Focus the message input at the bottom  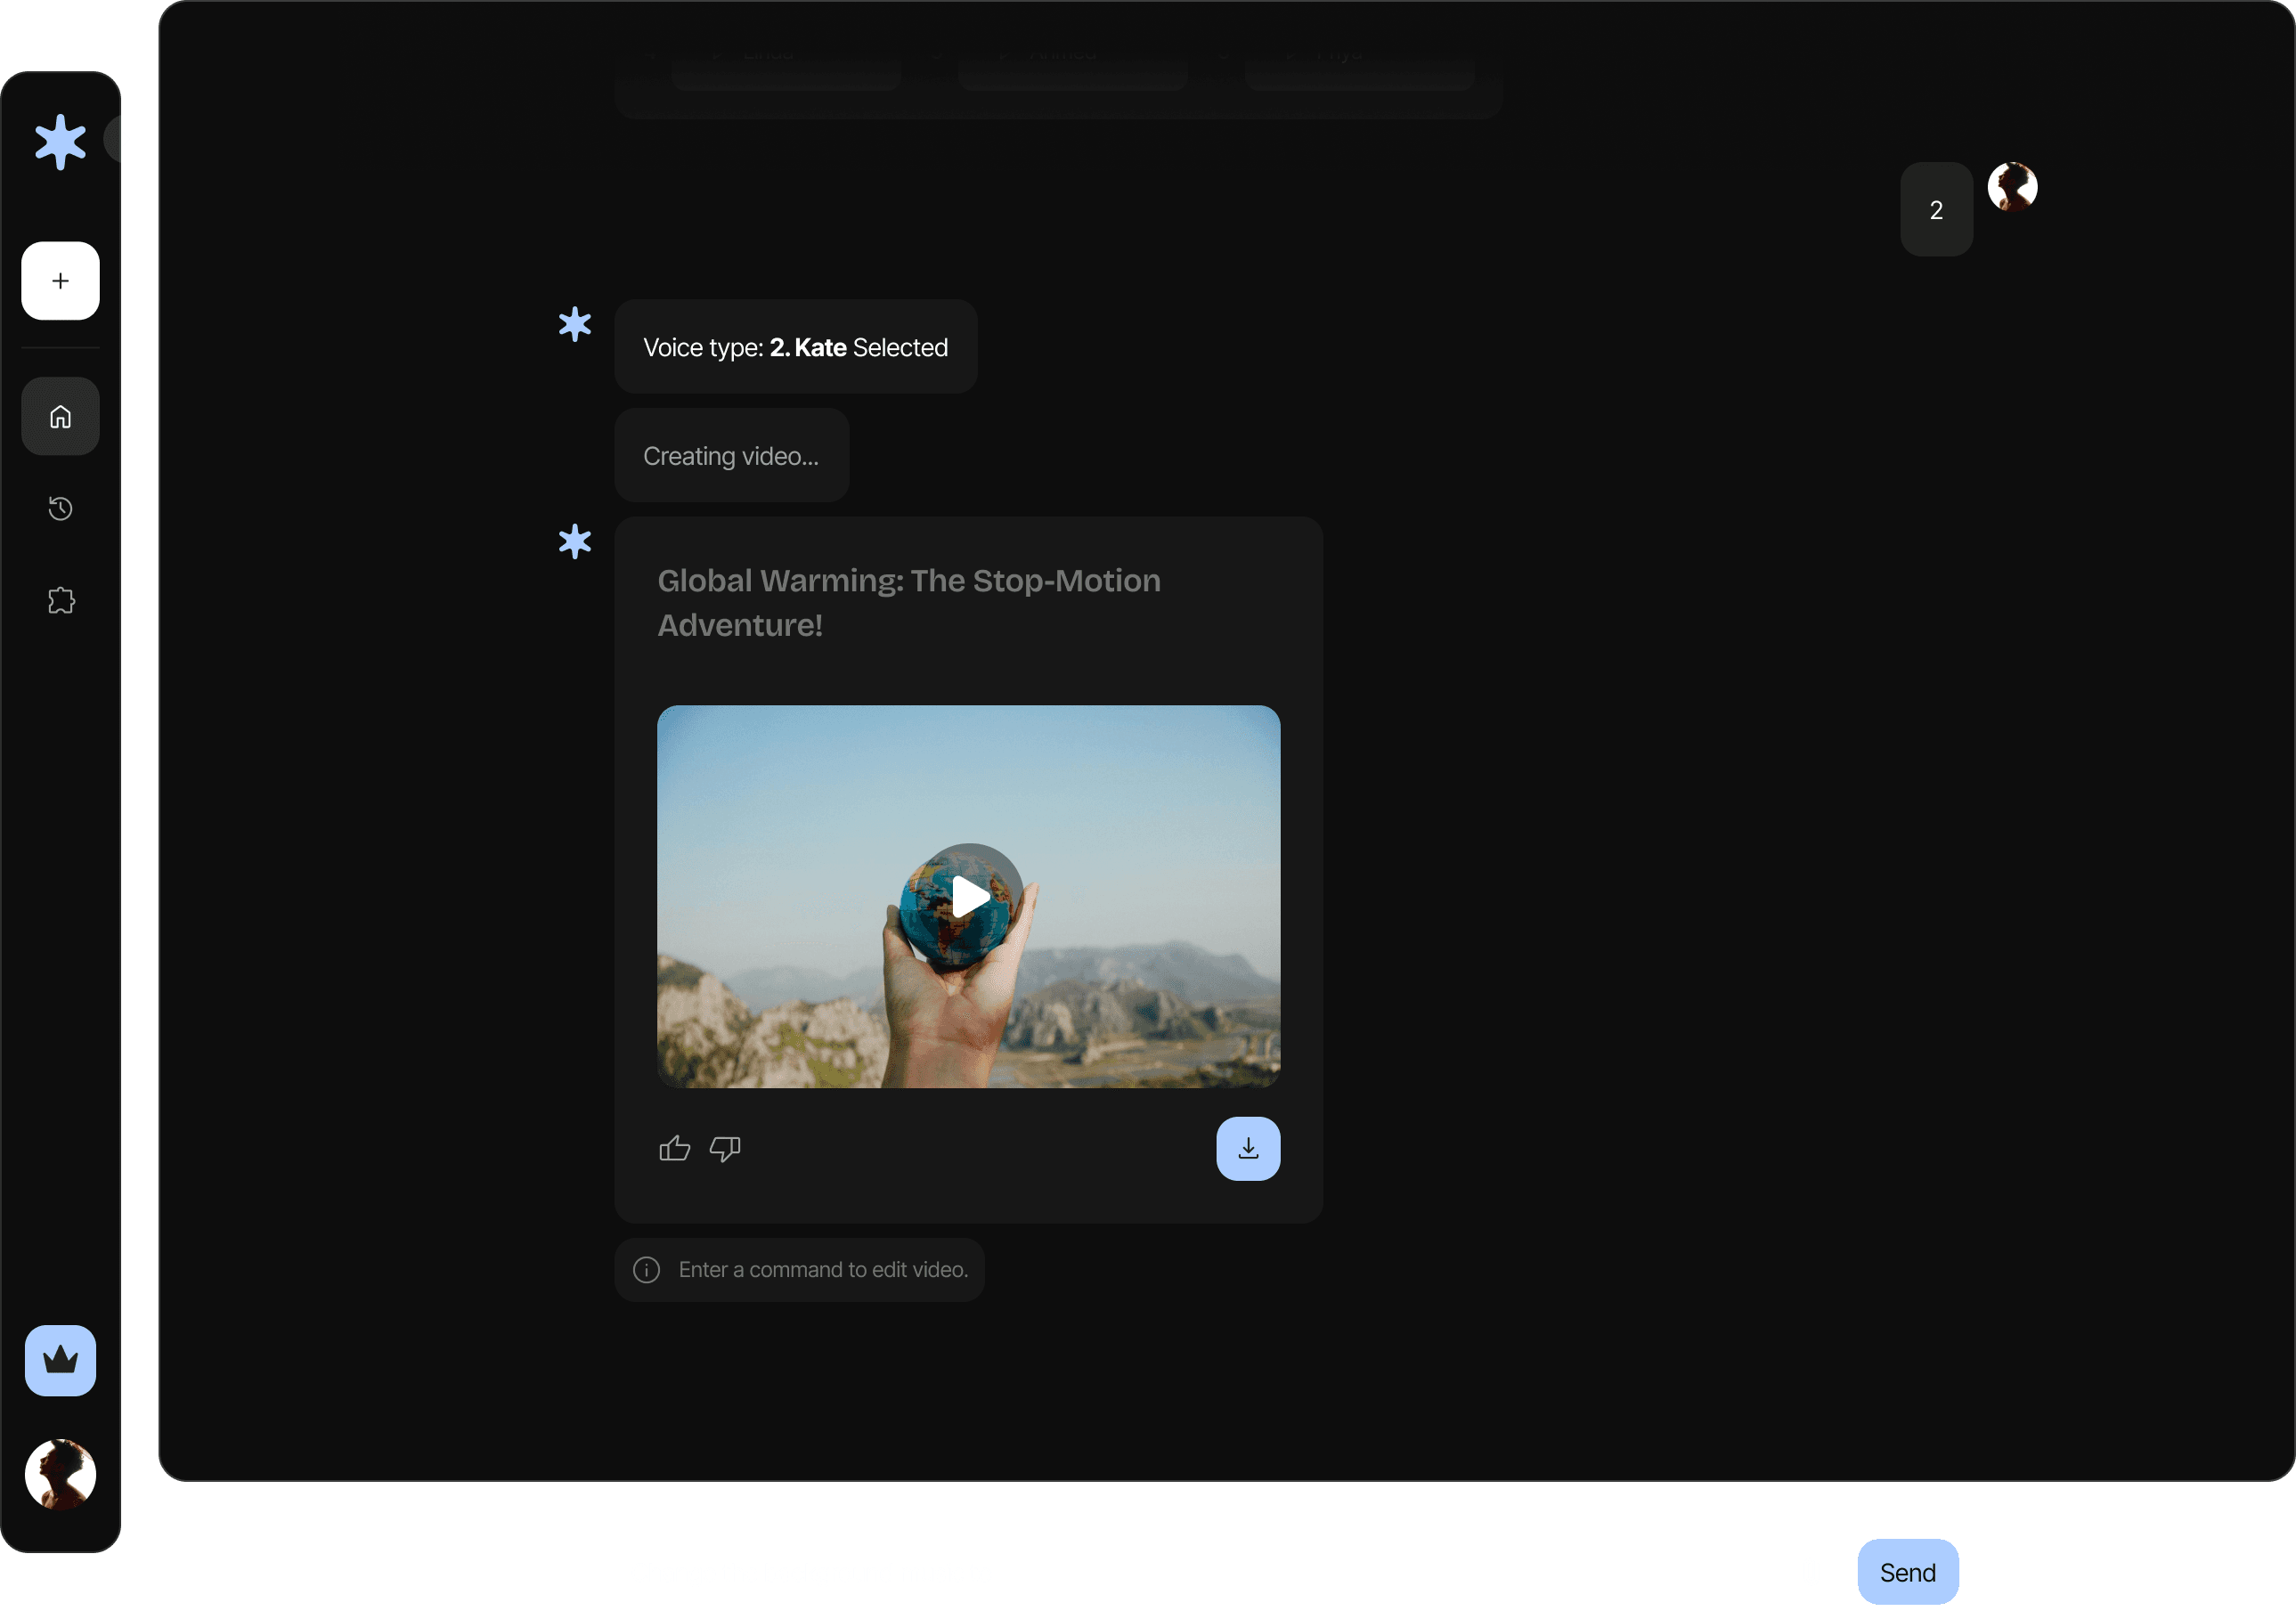pos(1200,1571)
